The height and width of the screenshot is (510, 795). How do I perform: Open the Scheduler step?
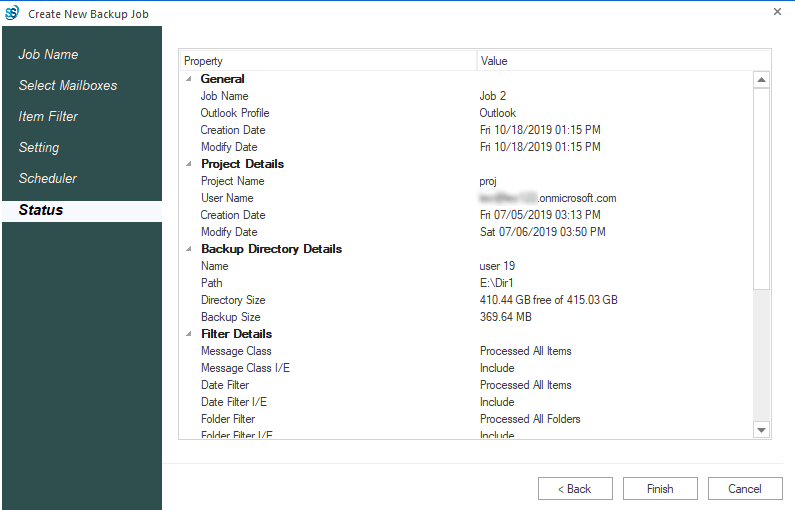[x=48, y=178]
